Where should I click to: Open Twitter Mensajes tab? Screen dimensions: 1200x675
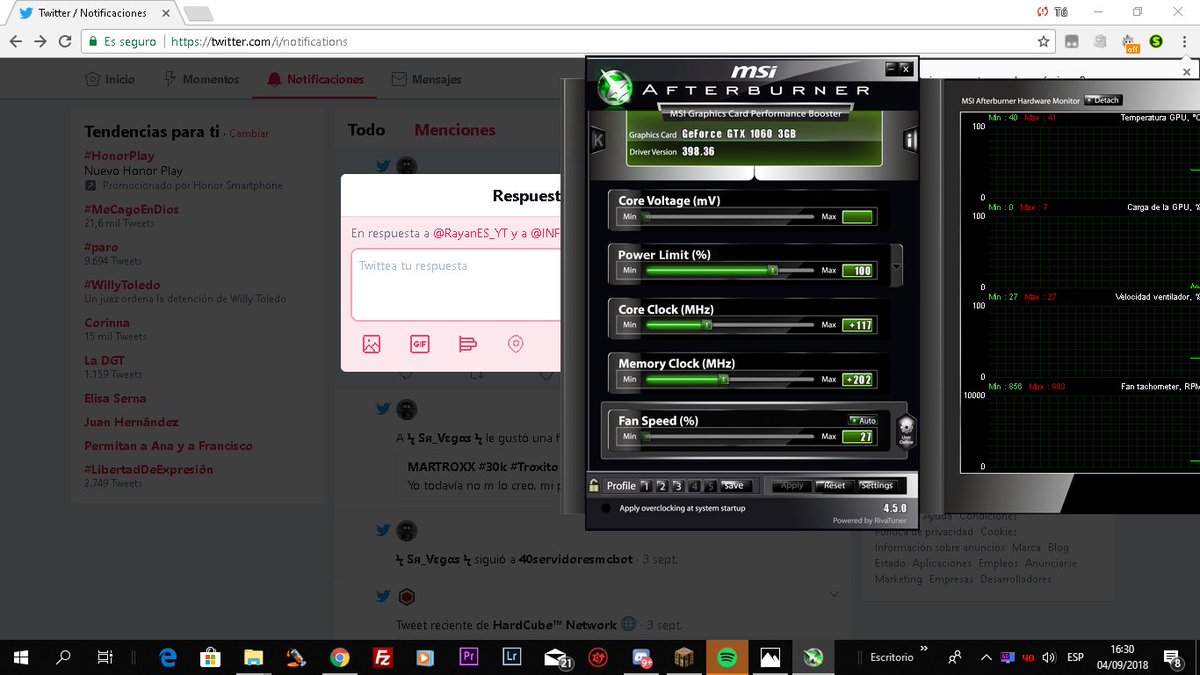(x=427, y=79)
